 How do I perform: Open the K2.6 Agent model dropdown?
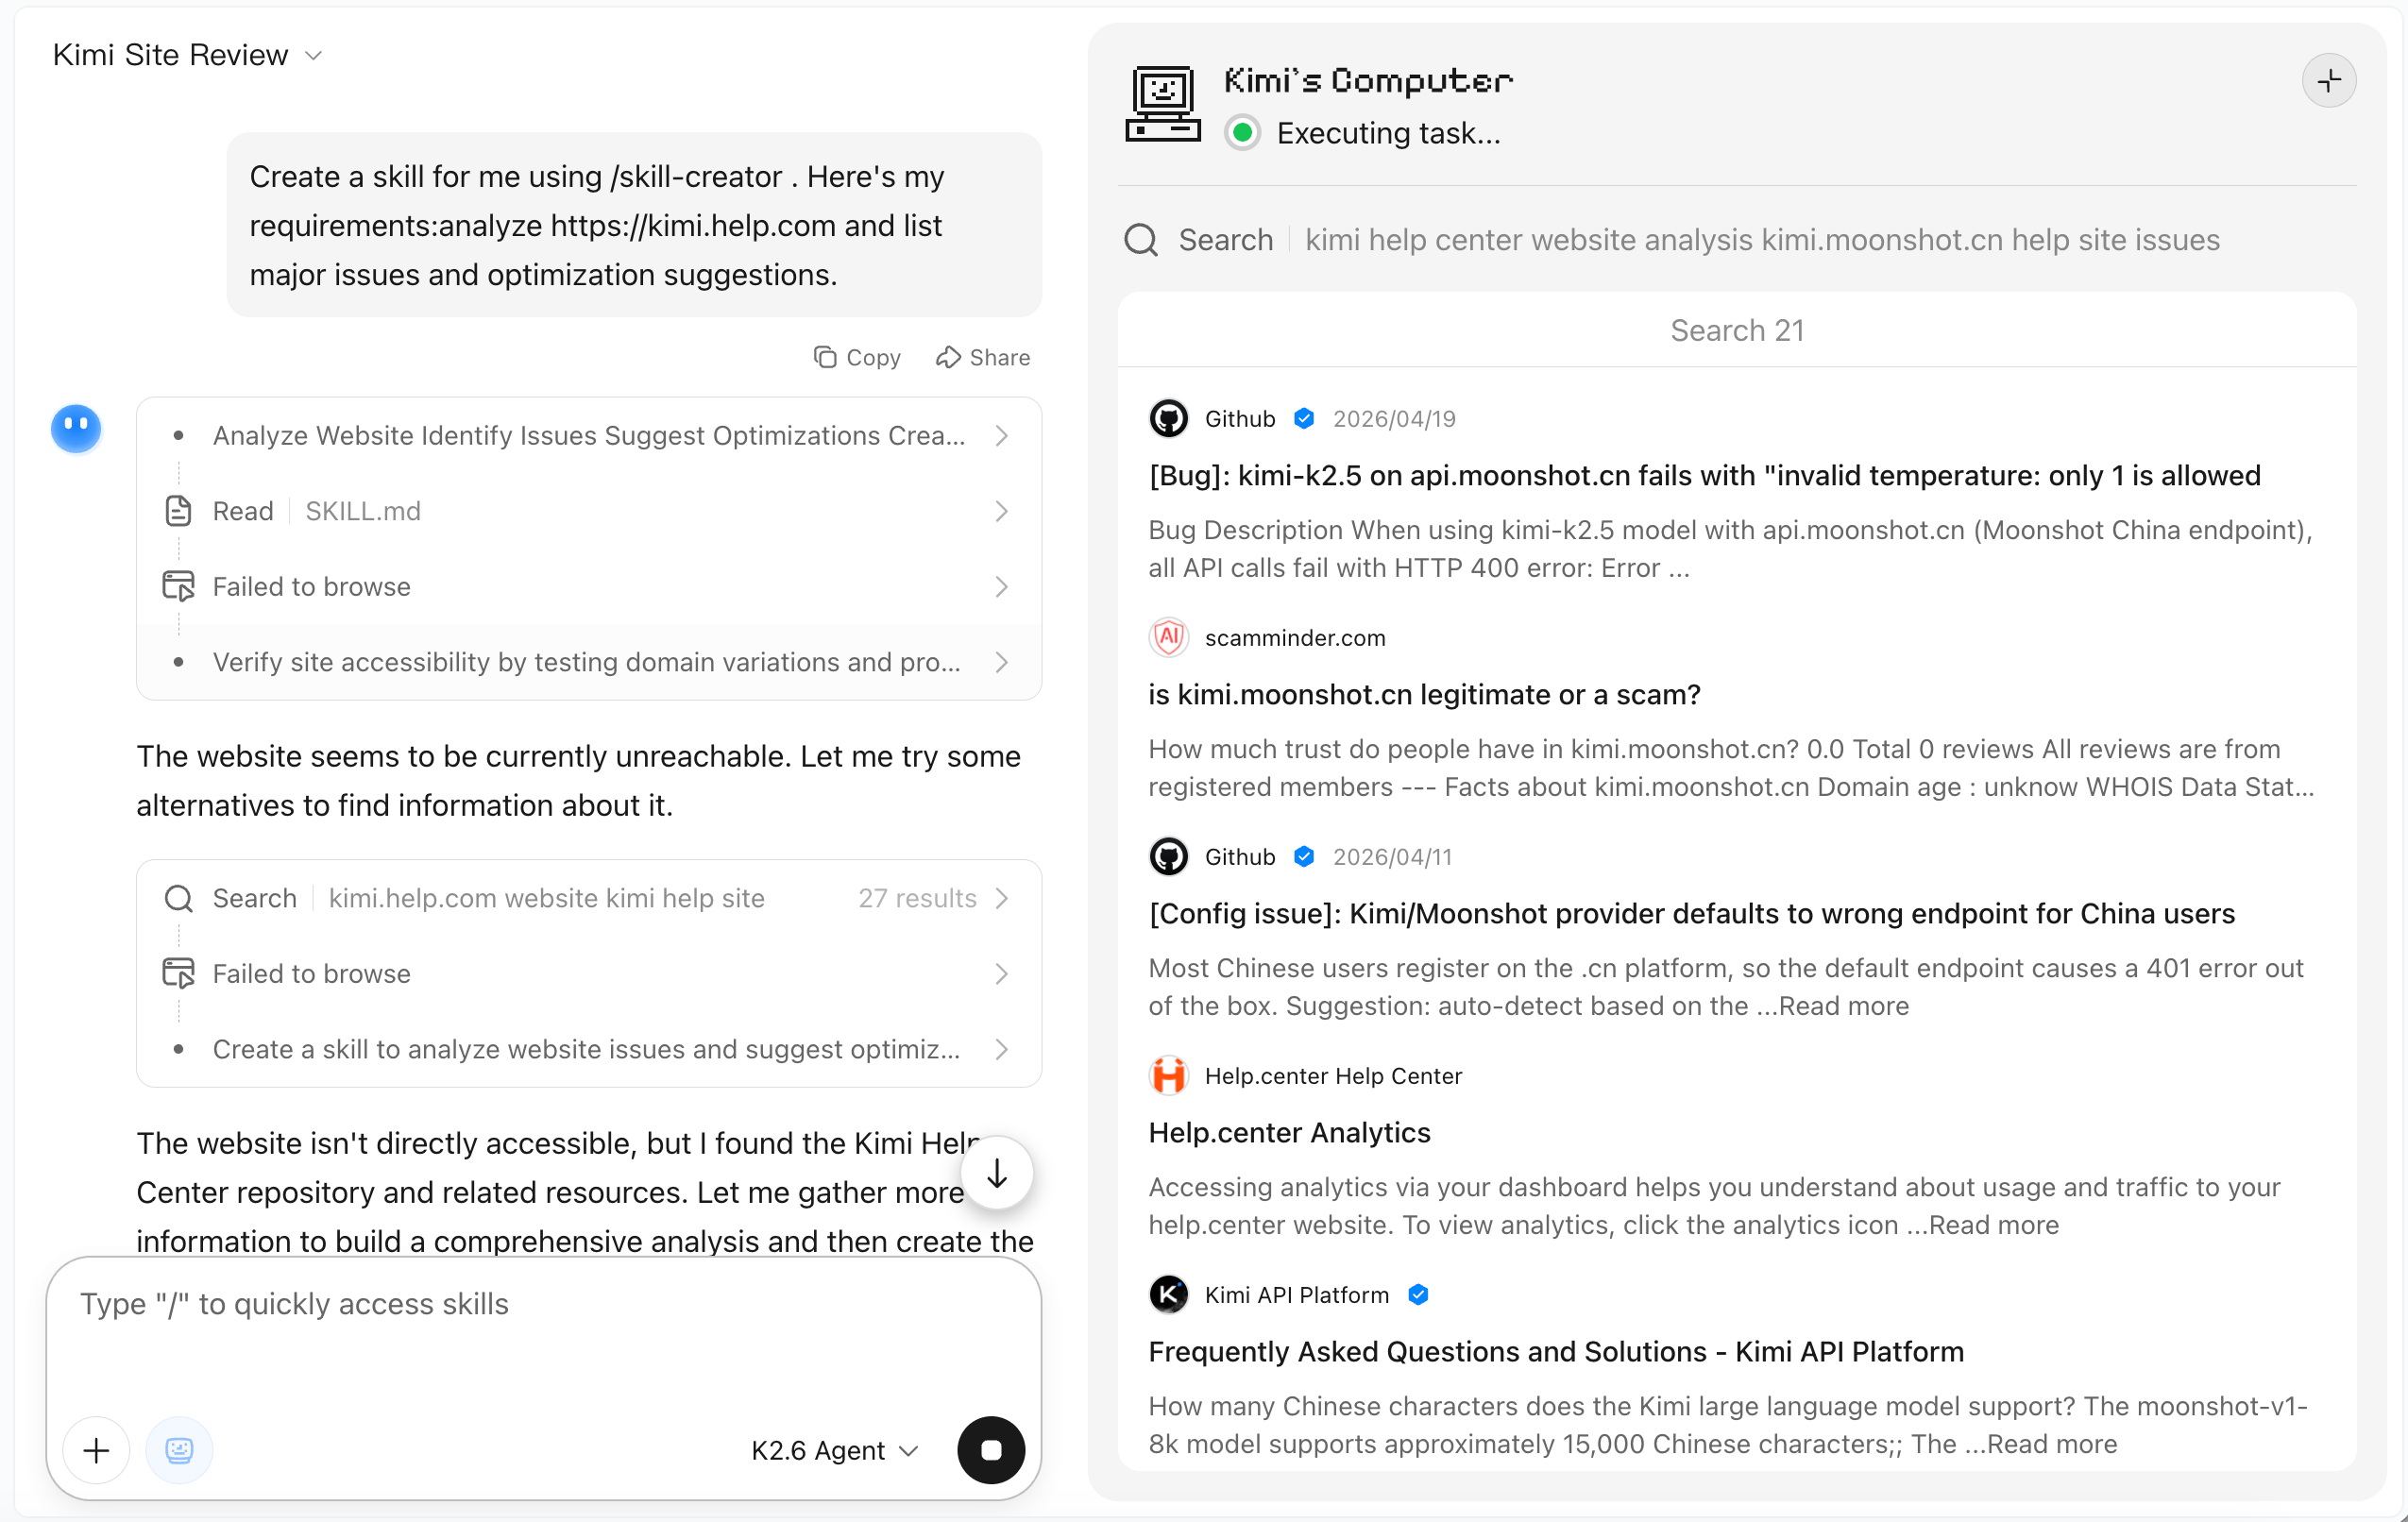click(x=834, y=1450)
